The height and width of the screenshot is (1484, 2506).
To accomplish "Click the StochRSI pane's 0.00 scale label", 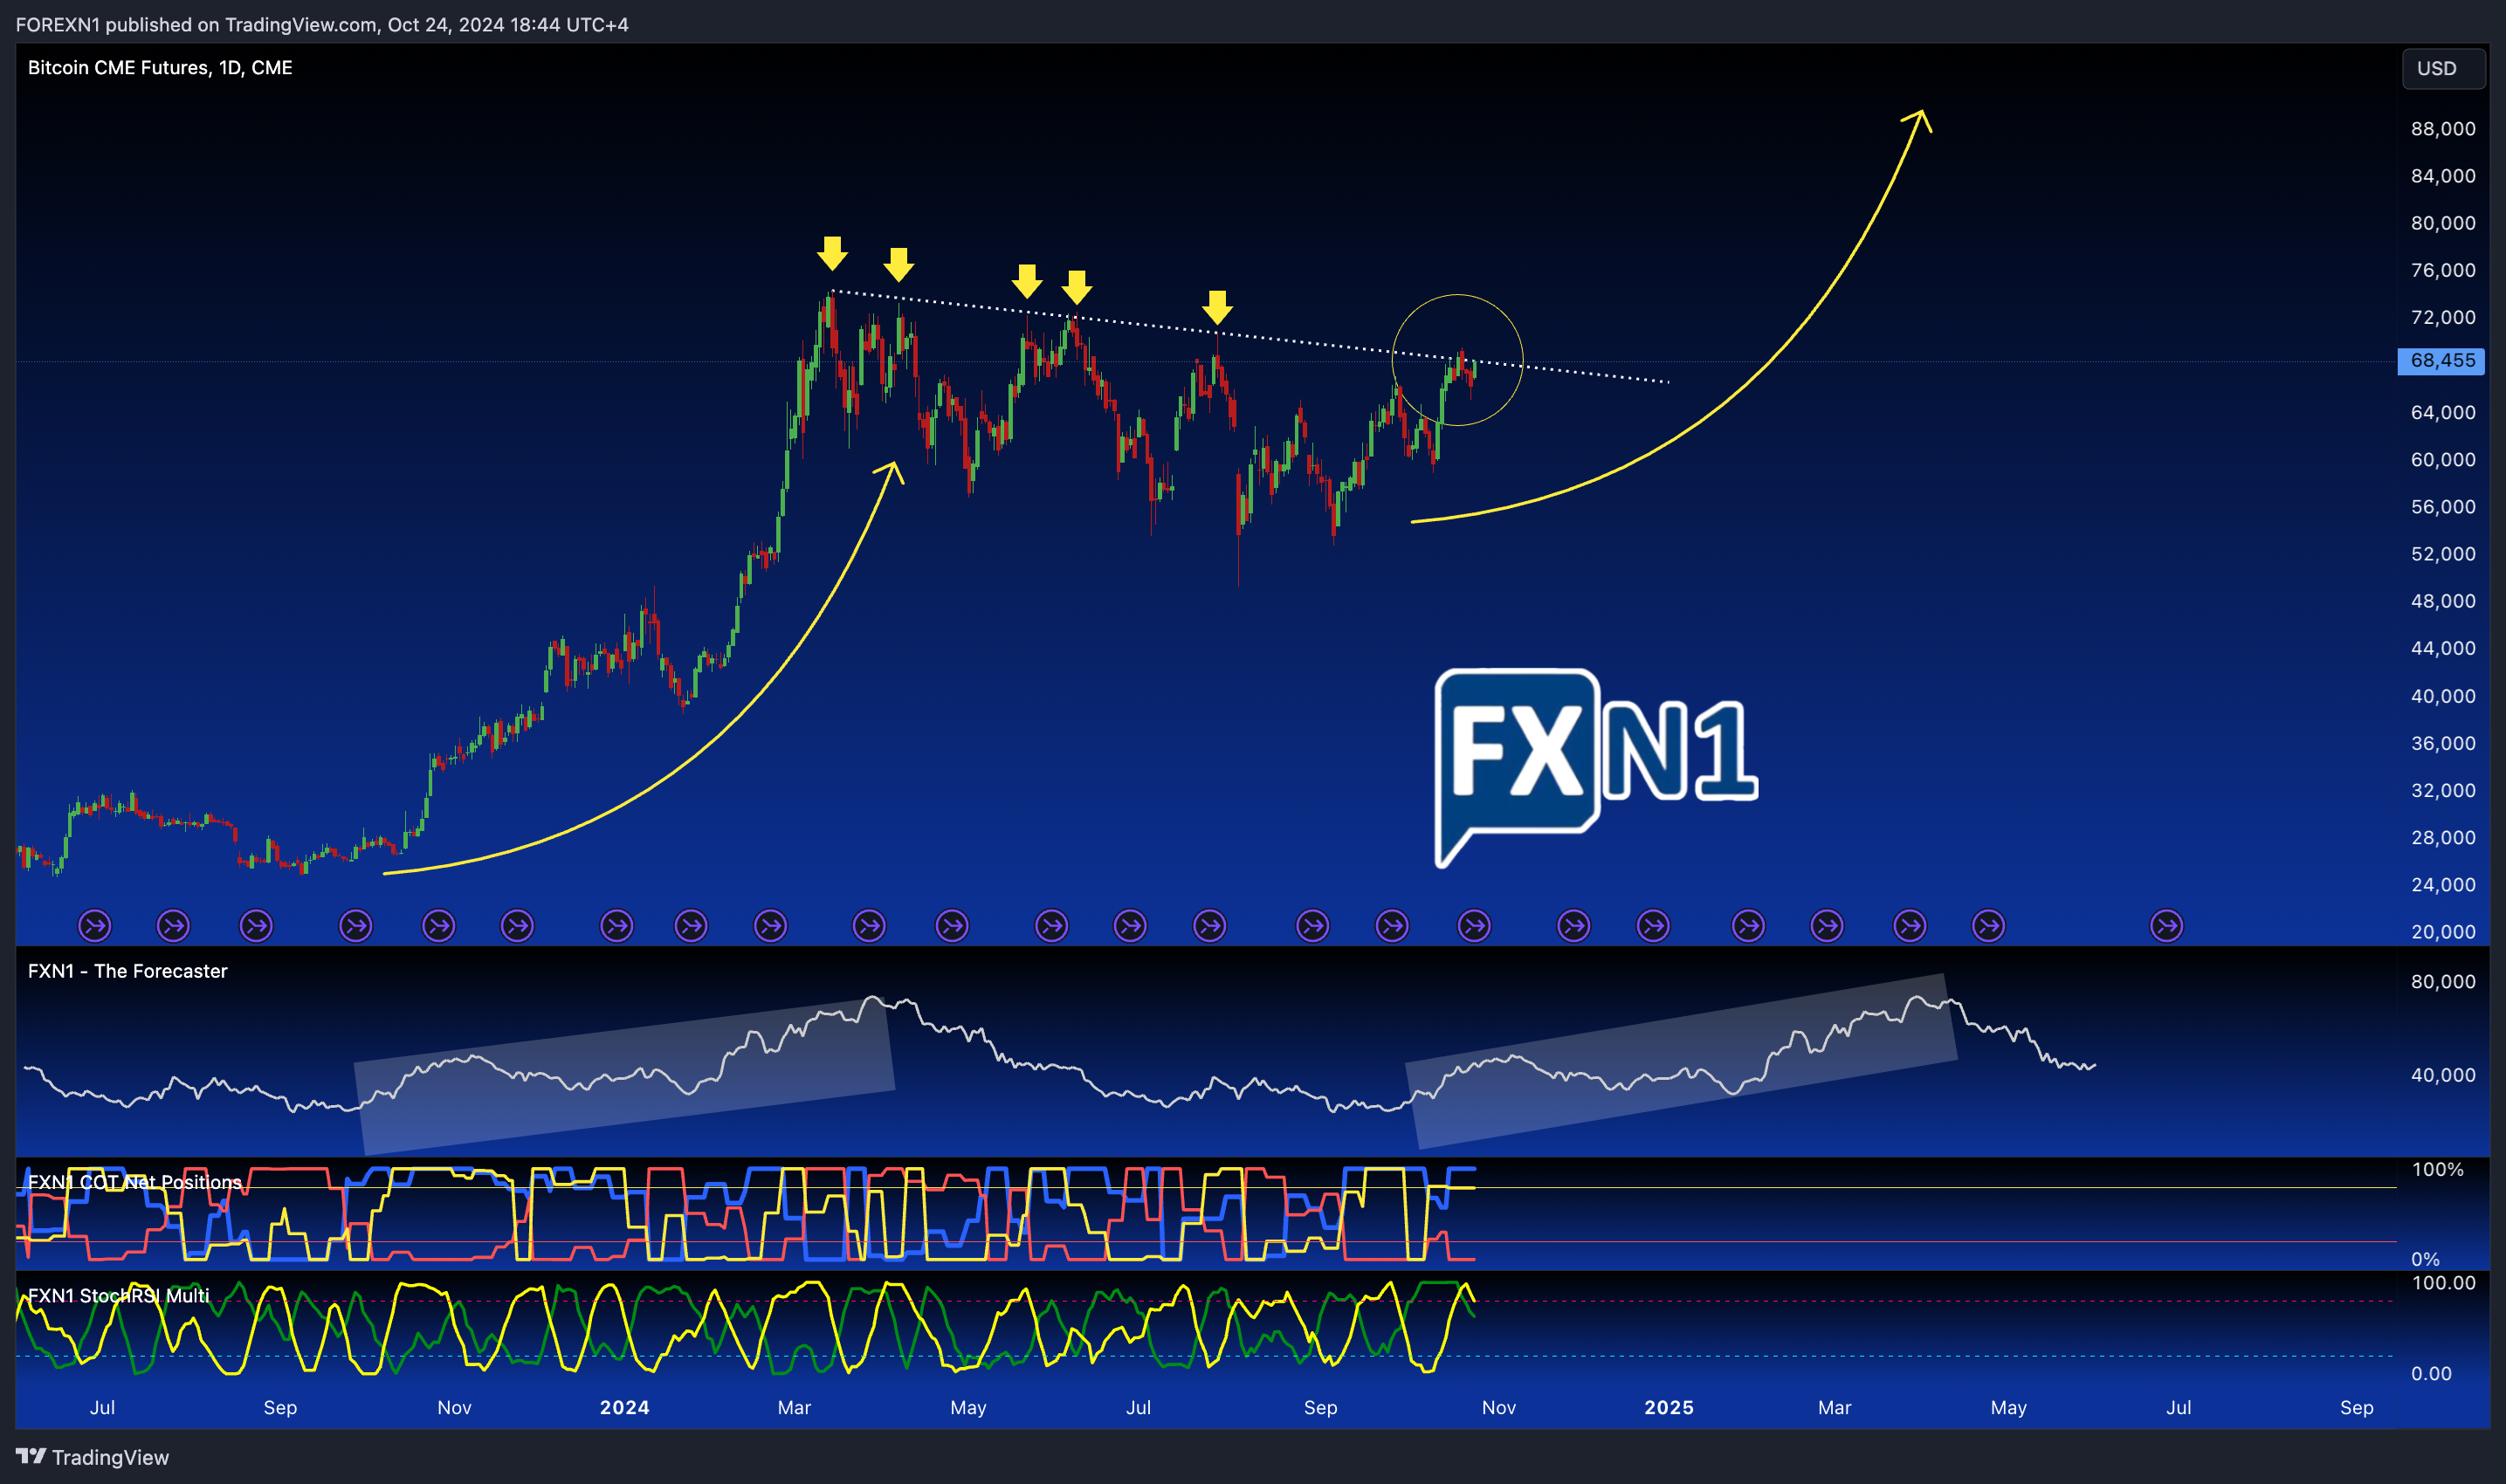I will [2431, 1374].
